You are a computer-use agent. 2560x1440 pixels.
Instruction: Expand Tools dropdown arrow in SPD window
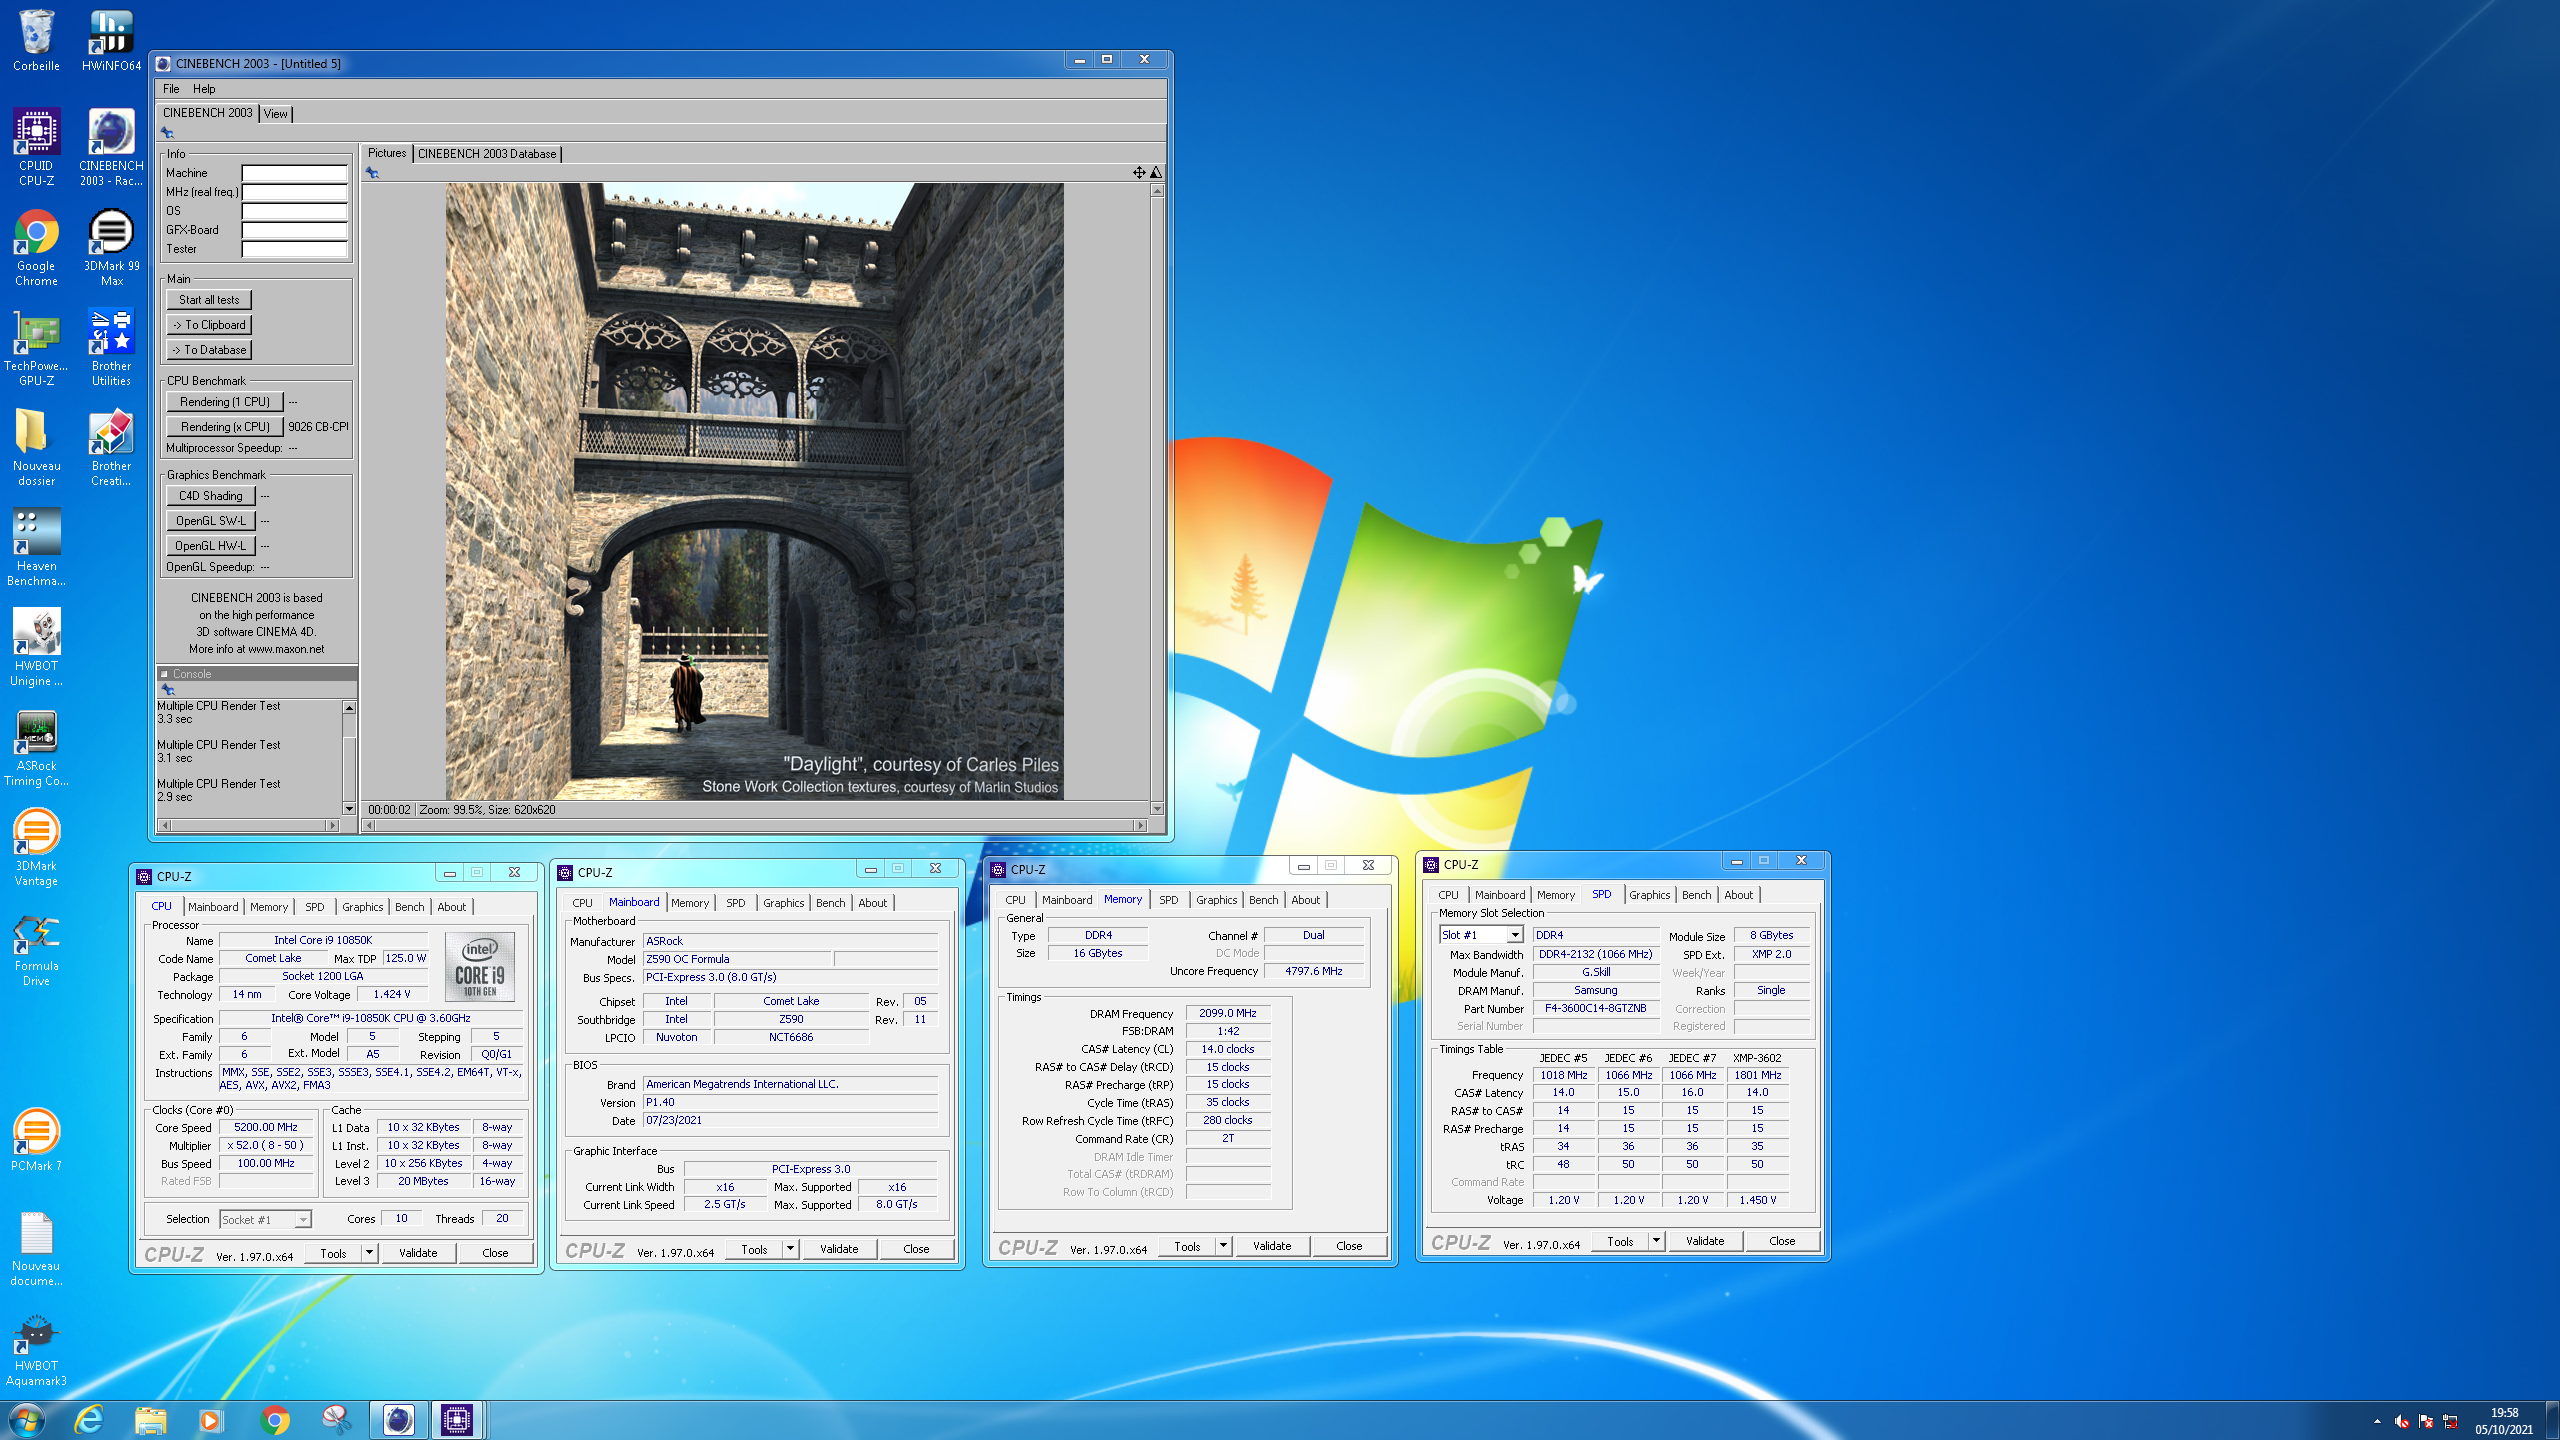1656,1240
